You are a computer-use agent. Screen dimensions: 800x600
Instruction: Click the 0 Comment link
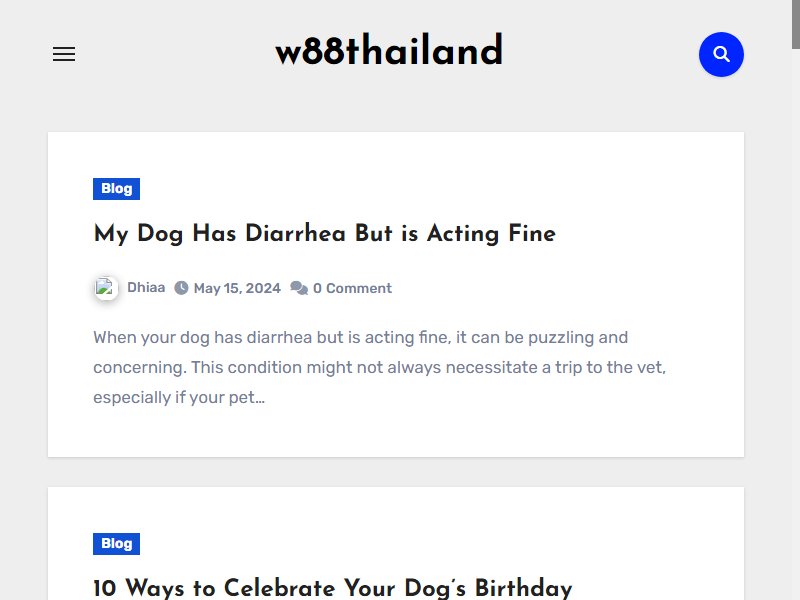click(353, 288)
